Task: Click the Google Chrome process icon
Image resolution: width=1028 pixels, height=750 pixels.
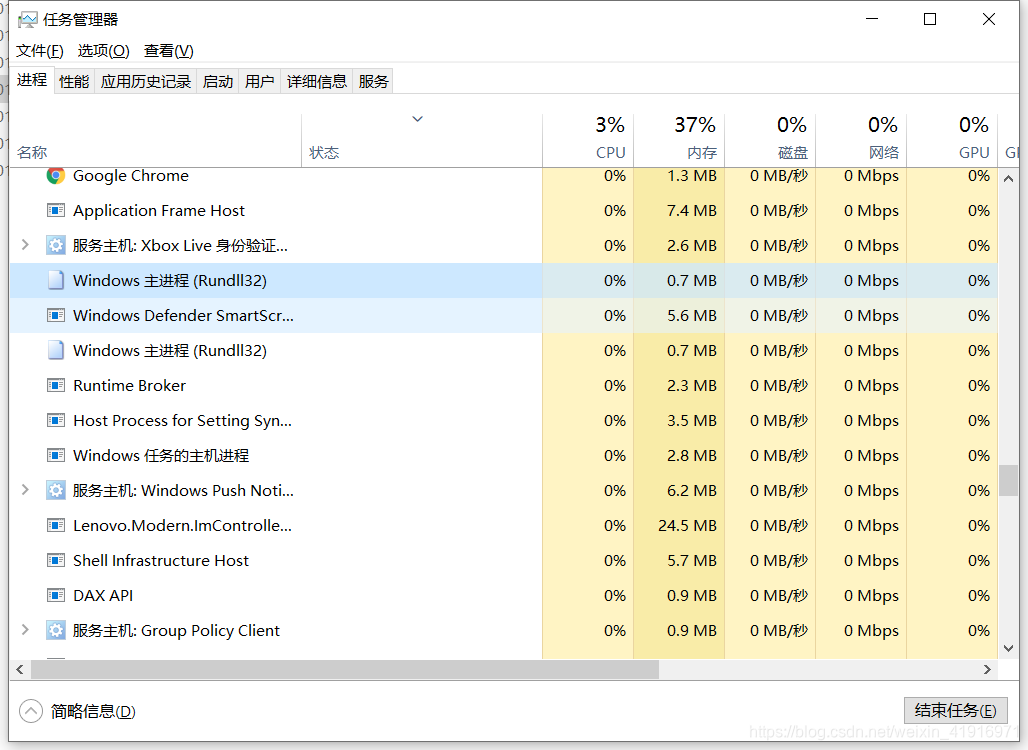Action: 56,176
